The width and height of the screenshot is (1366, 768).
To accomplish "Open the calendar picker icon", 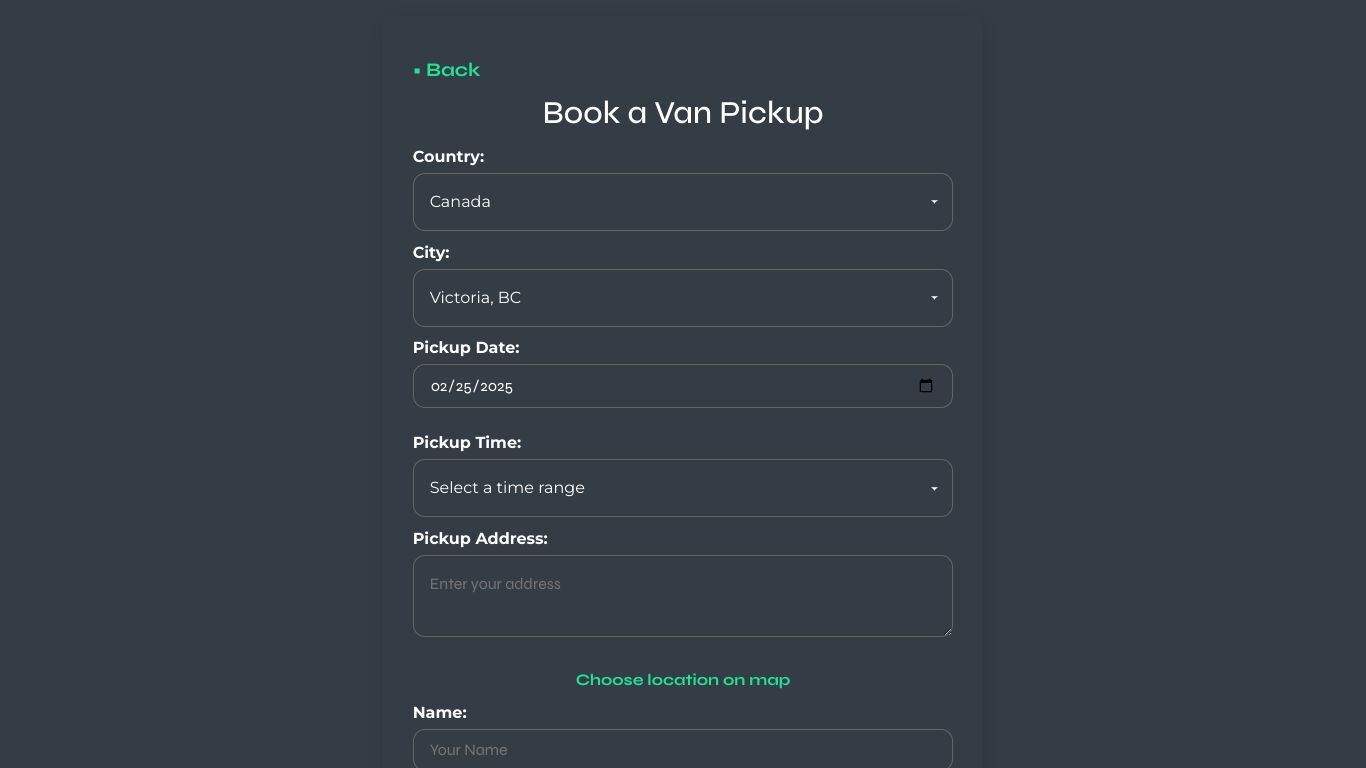I will point(926,386).
